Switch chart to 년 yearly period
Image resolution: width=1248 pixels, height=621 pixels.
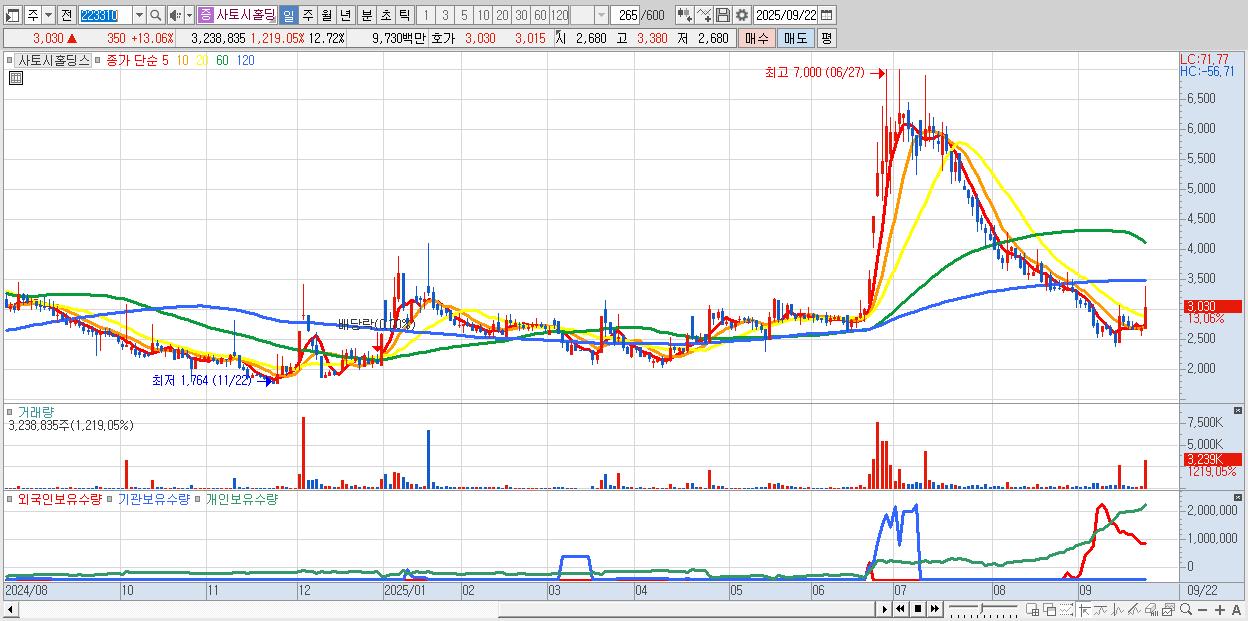[x=345, y=15]
